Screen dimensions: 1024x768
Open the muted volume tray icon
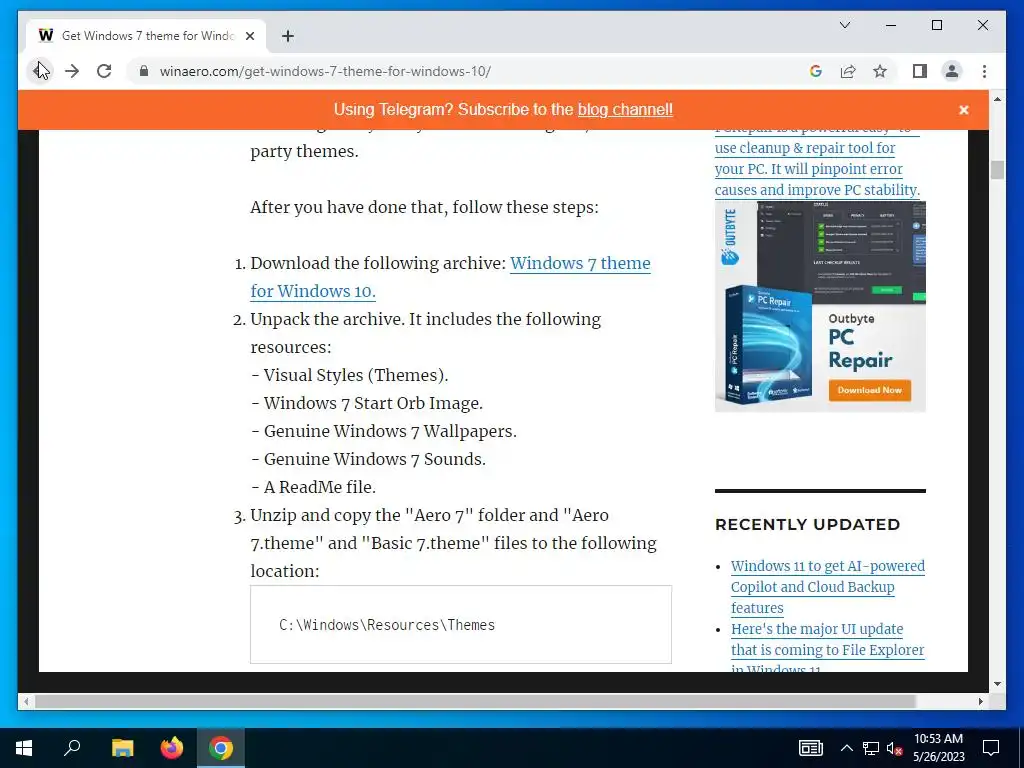894,748
